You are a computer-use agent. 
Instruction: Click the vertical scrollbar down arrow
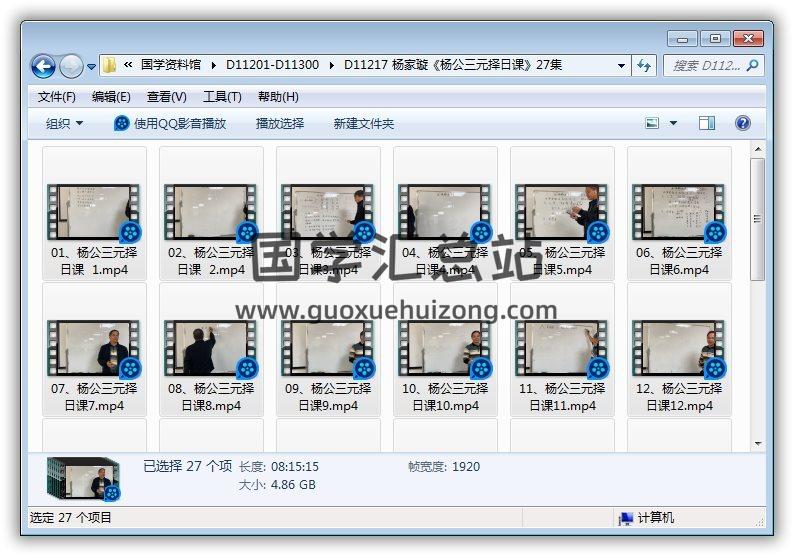point(758,443)
